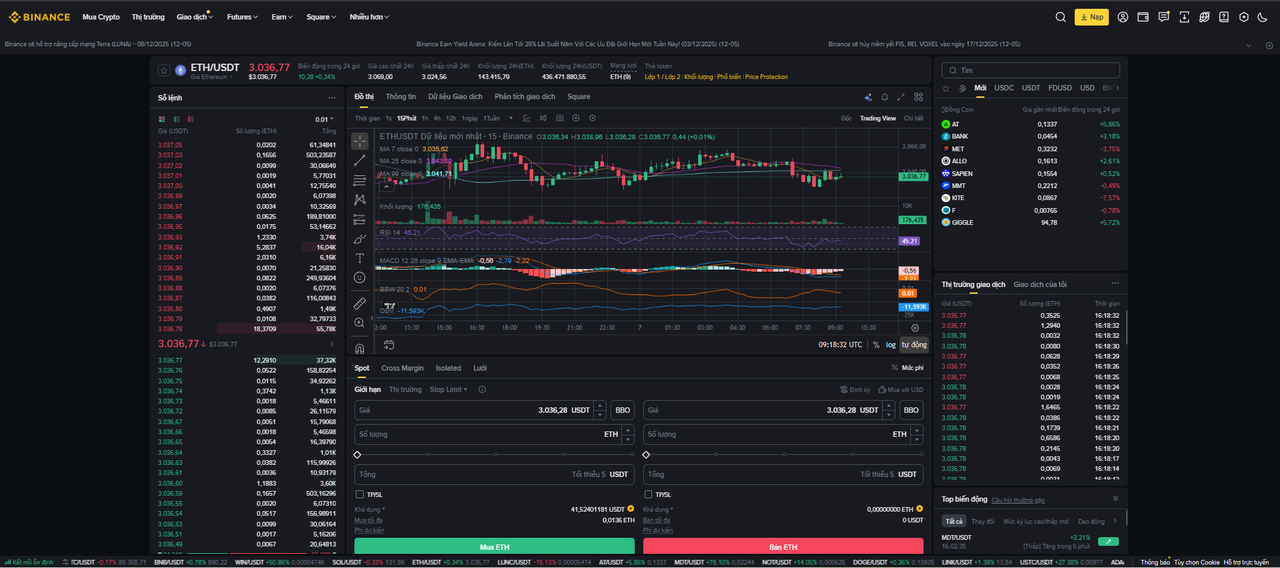Click the sell amount percentage slider handle

(646, 455)
